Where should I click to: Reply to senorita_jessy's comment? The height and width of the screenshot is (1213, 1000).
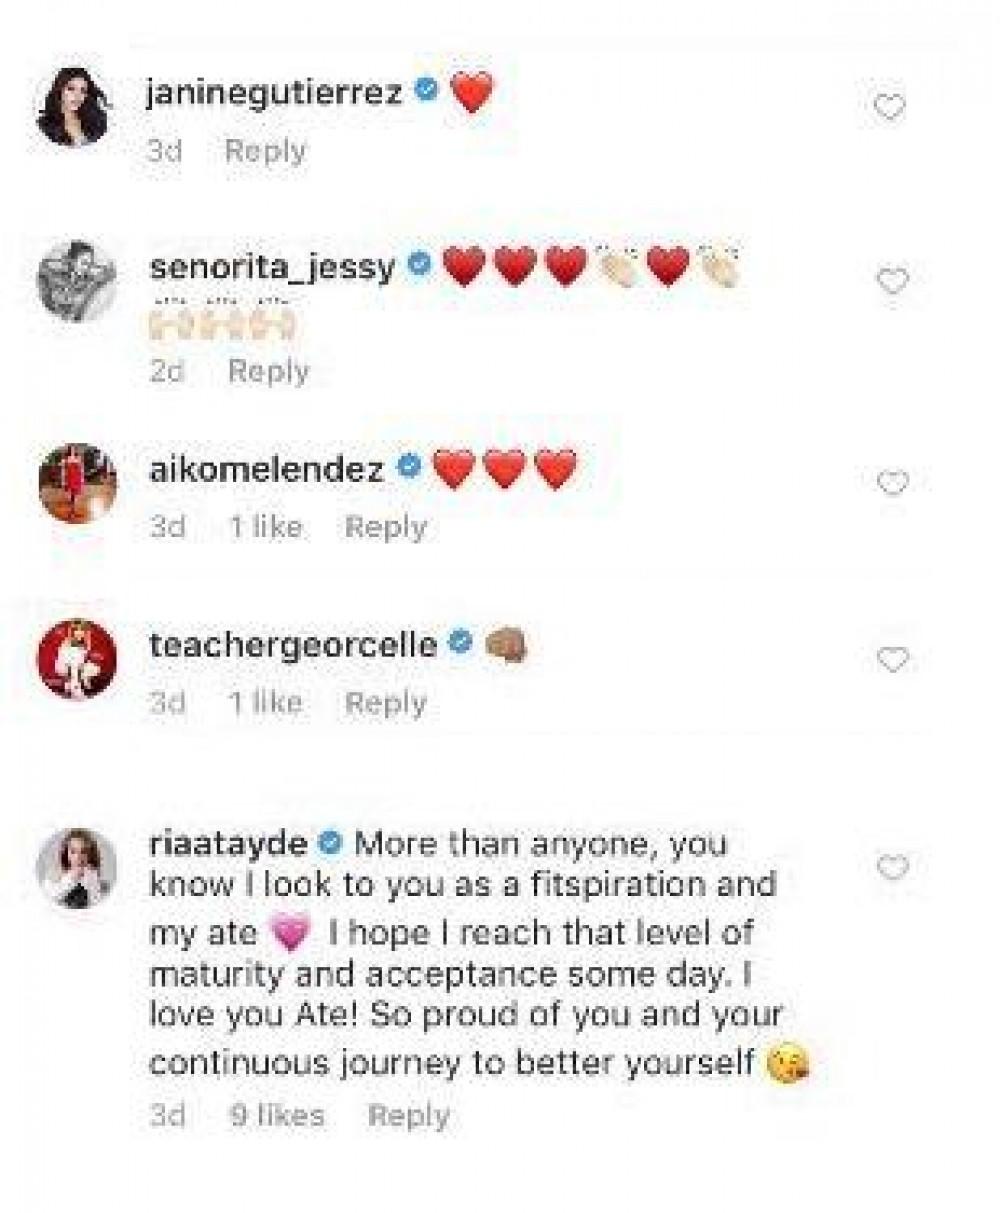[269, 372]
